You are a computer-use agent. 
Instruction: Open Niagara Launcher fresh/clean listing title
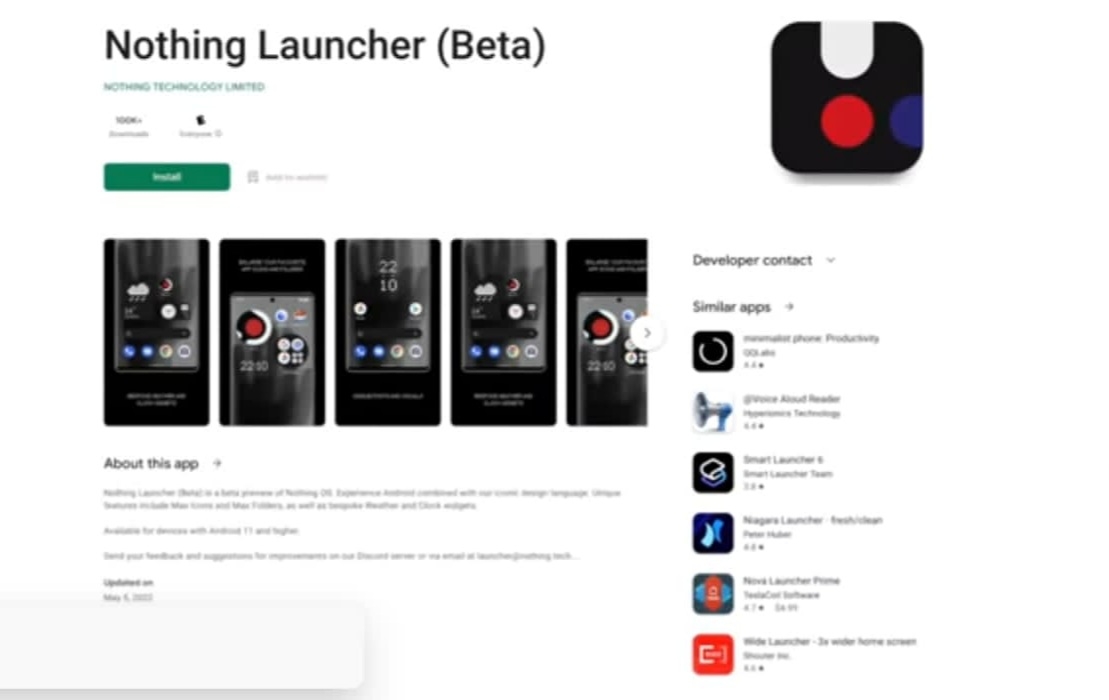click(813, 520)
